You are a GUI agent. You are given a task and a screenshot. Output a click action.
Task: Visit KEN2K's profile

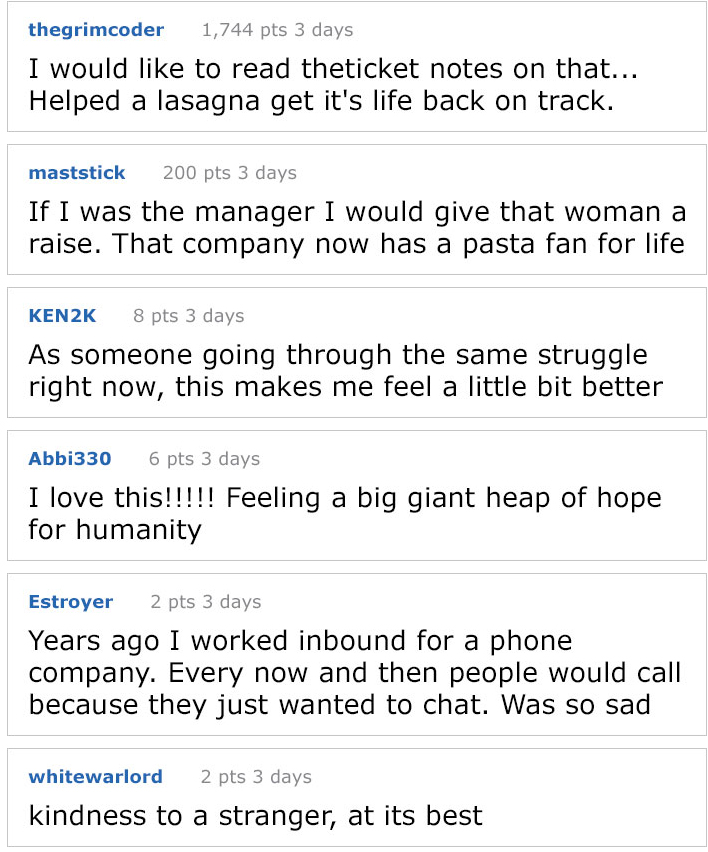point(62,316)
